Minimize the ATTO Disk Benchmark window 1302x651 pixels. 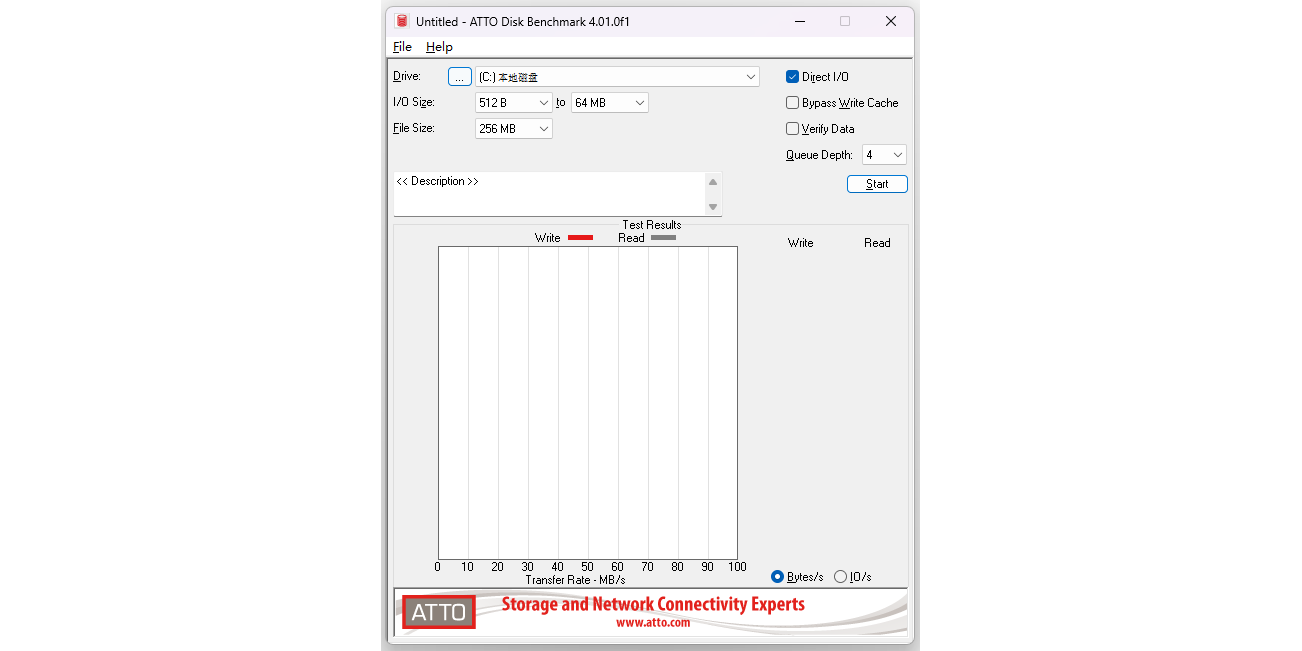799,21
